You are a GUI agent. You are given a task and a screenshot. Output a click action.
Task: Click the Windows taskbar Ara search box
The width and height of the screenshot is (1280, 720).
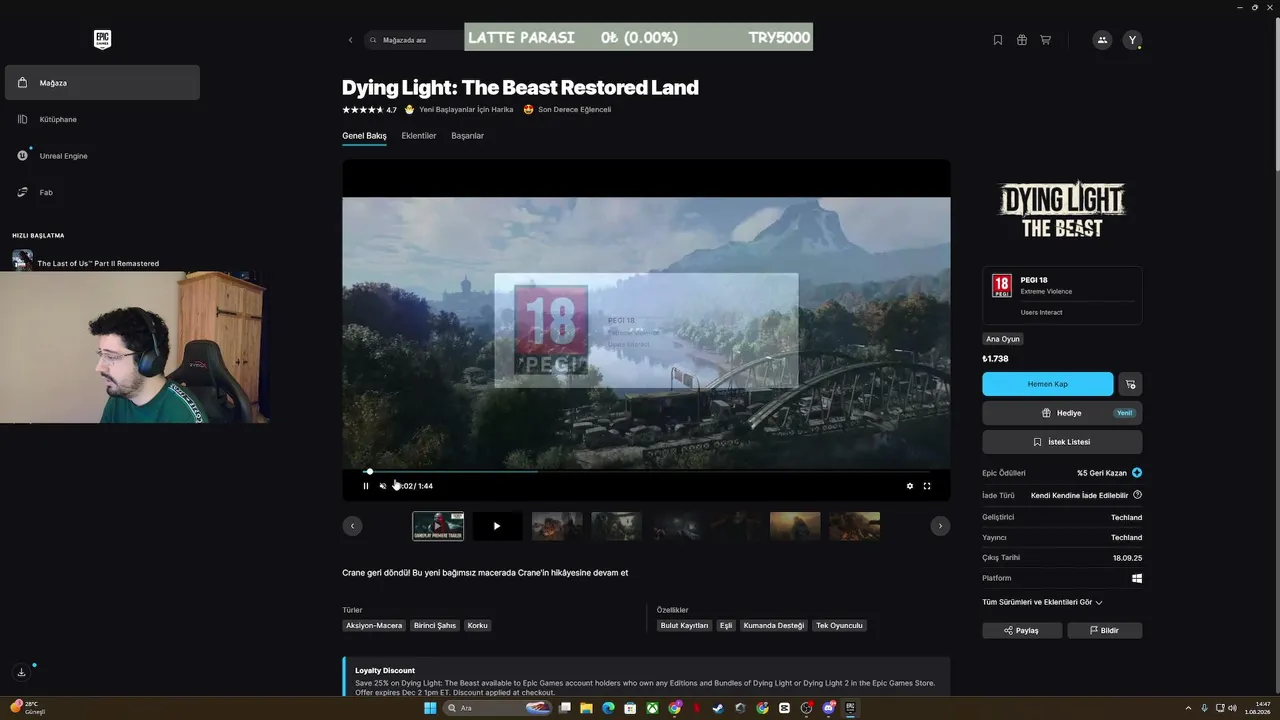coord(498,708)
